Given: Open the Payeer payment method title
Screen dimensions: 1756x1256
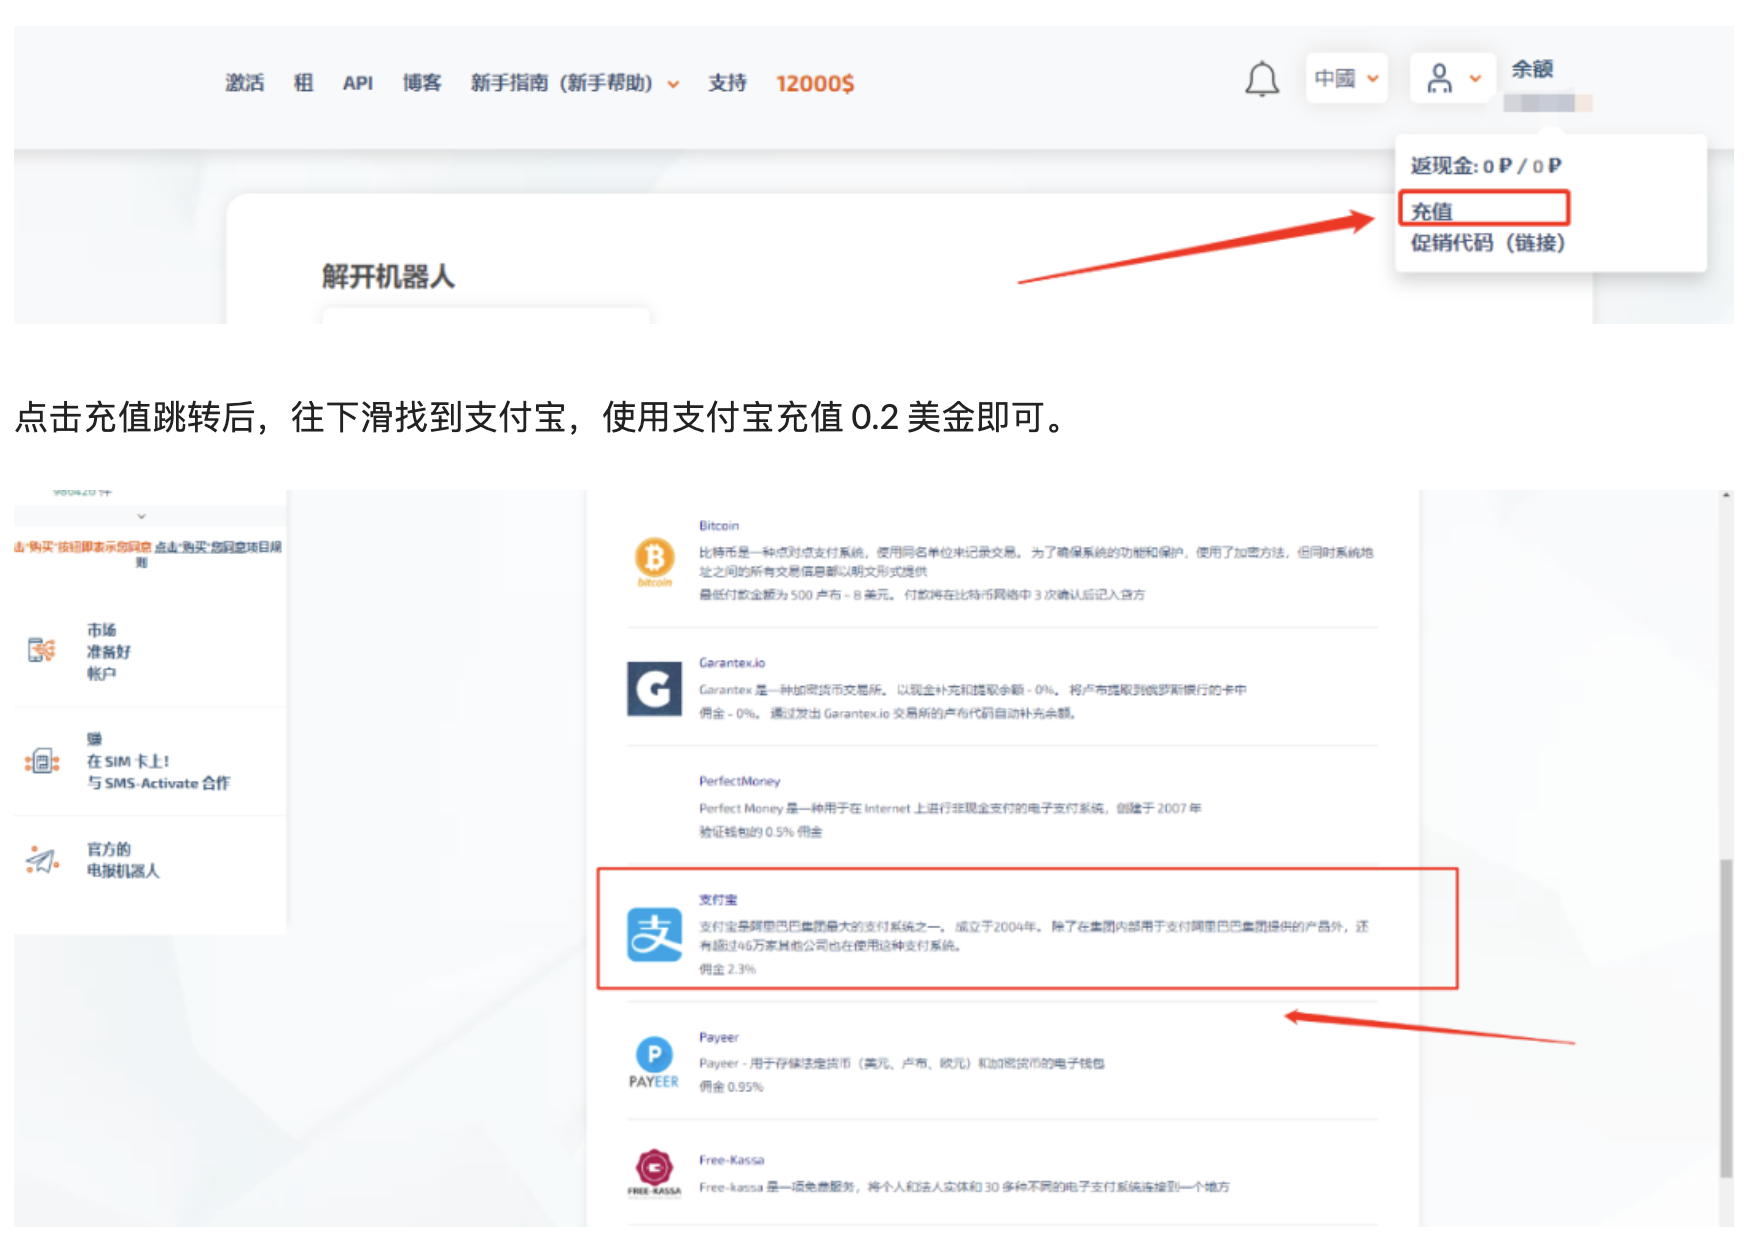Looking at the screenshot, I should tap(718, 1037).
